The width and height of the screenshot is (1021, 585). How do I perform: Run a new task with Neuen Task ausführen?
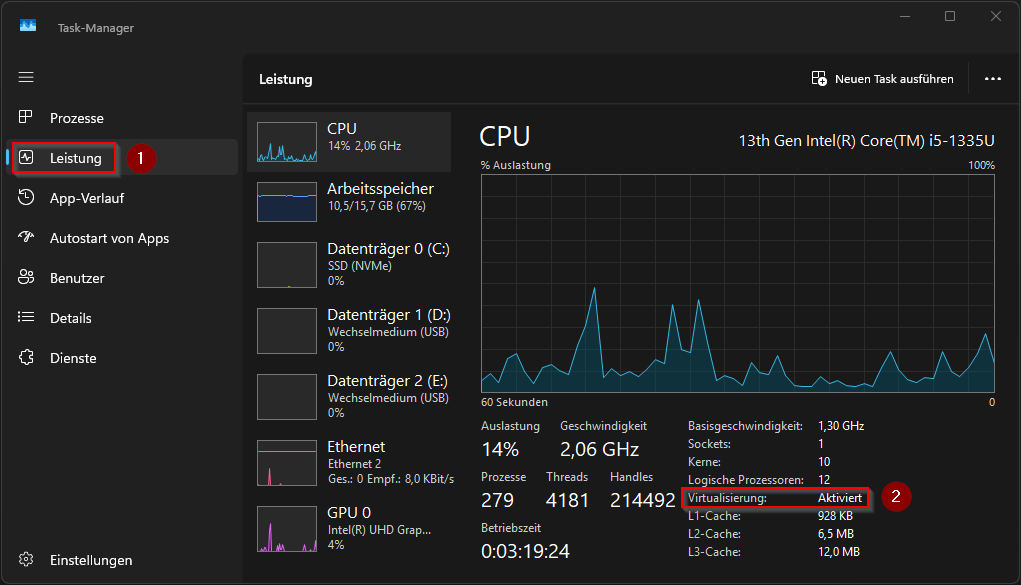click(882, 79)
